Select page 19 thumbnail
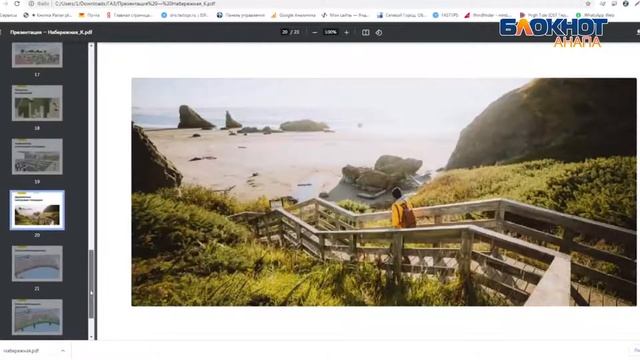 (x=37, y=156)
